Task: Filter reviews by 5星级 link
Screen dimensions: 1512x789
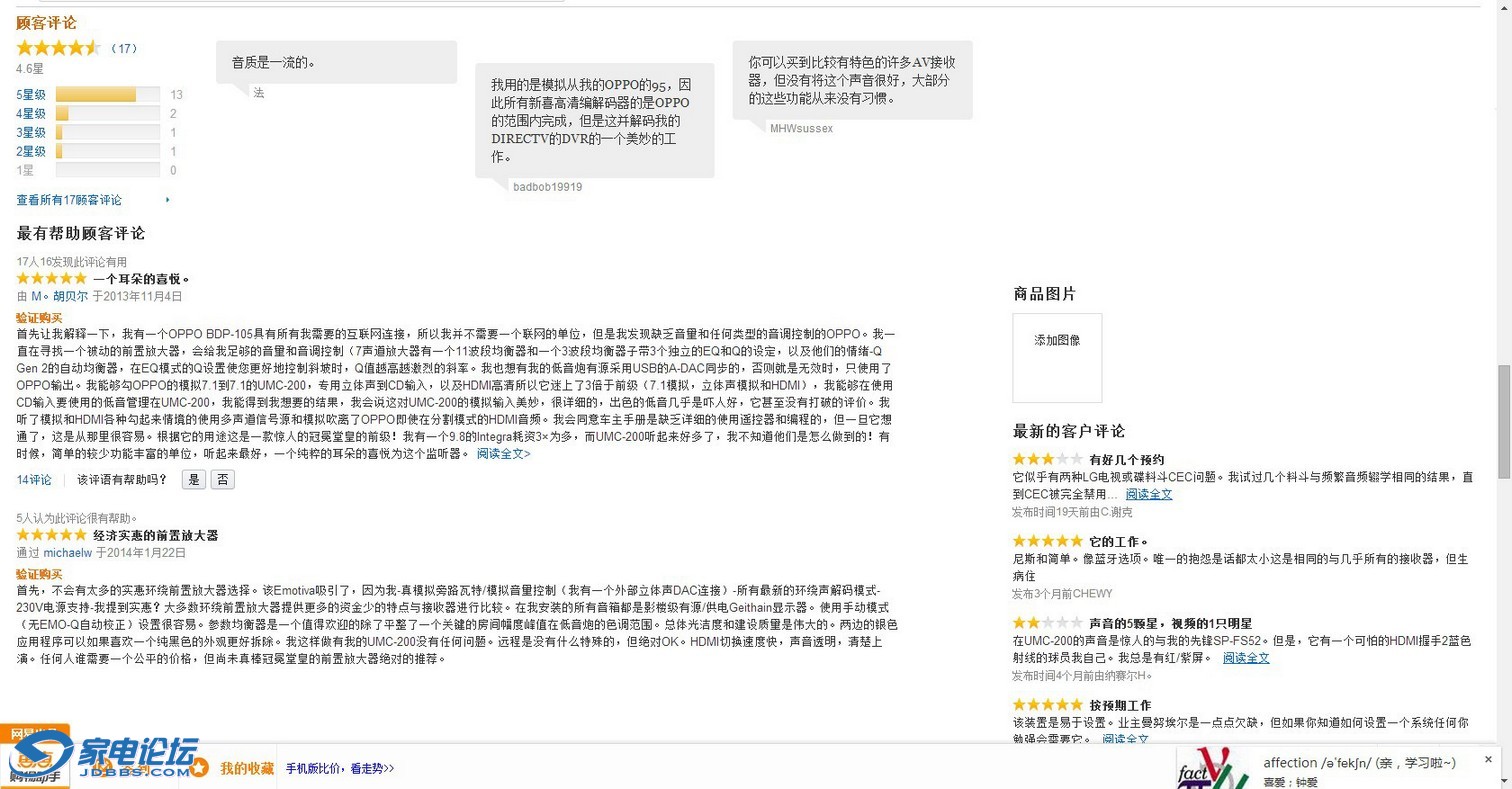Action: (x=31, y=95)
